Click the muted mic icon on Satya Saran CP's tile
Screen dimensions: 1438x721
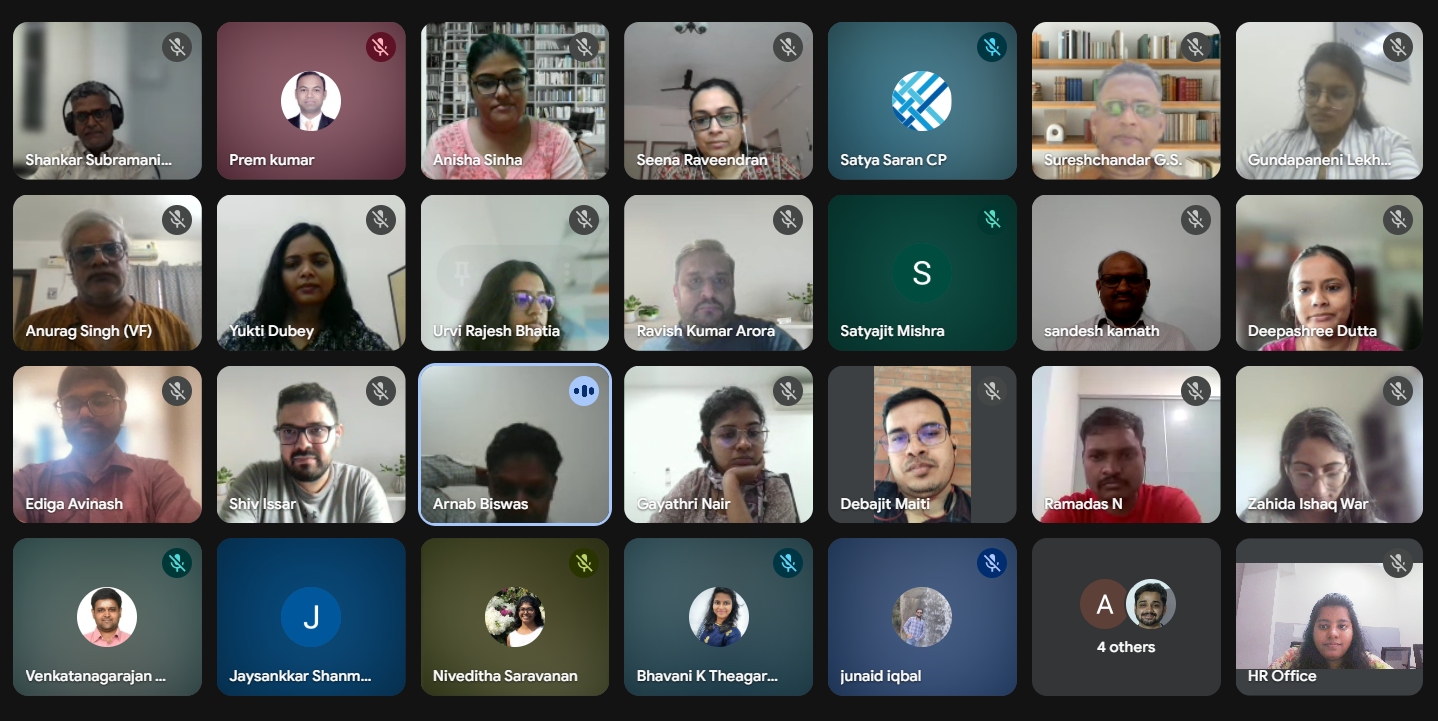991,47
